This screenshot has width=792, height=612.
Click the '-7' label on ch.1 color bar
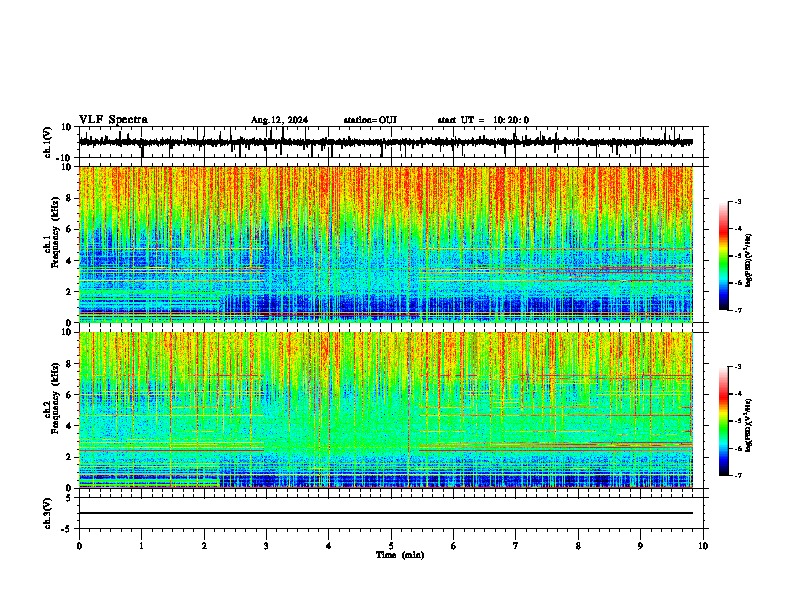click(x=738, y=310)
